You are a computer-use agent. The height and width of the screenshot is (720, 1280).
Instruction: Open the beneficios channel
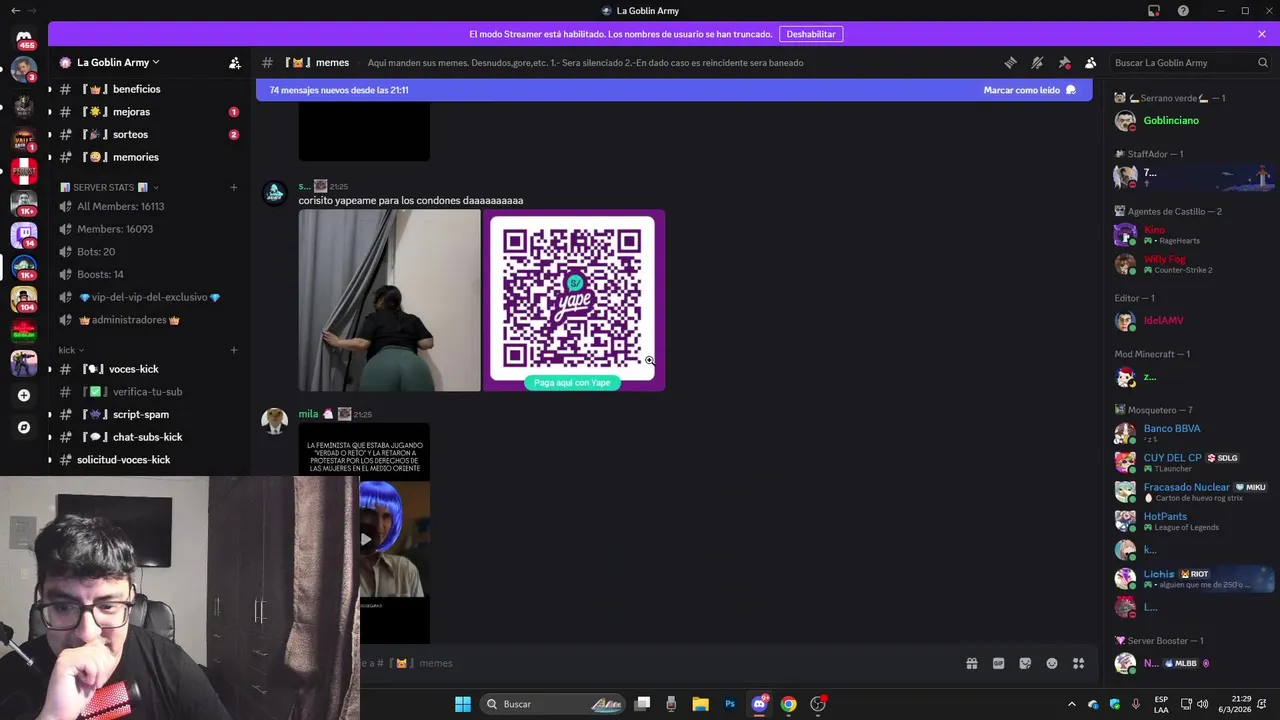click(148, 89)
